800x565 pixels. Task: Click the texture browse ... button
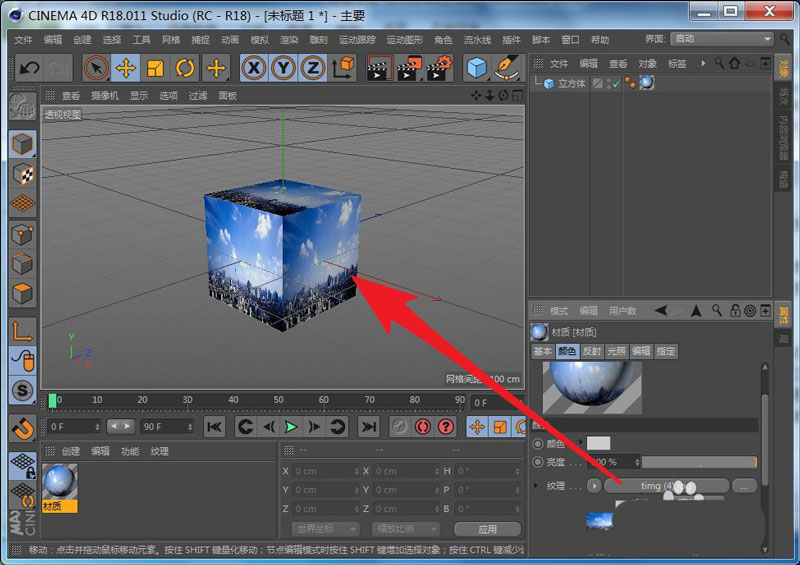point(744,486)
